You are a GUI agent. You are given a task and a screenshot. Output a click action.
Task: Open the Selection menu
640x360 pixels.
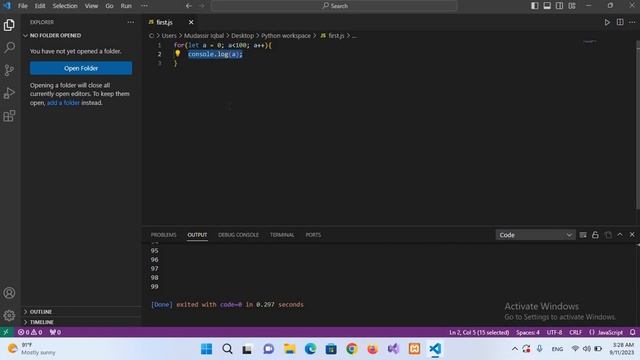(x=65, y=6)
